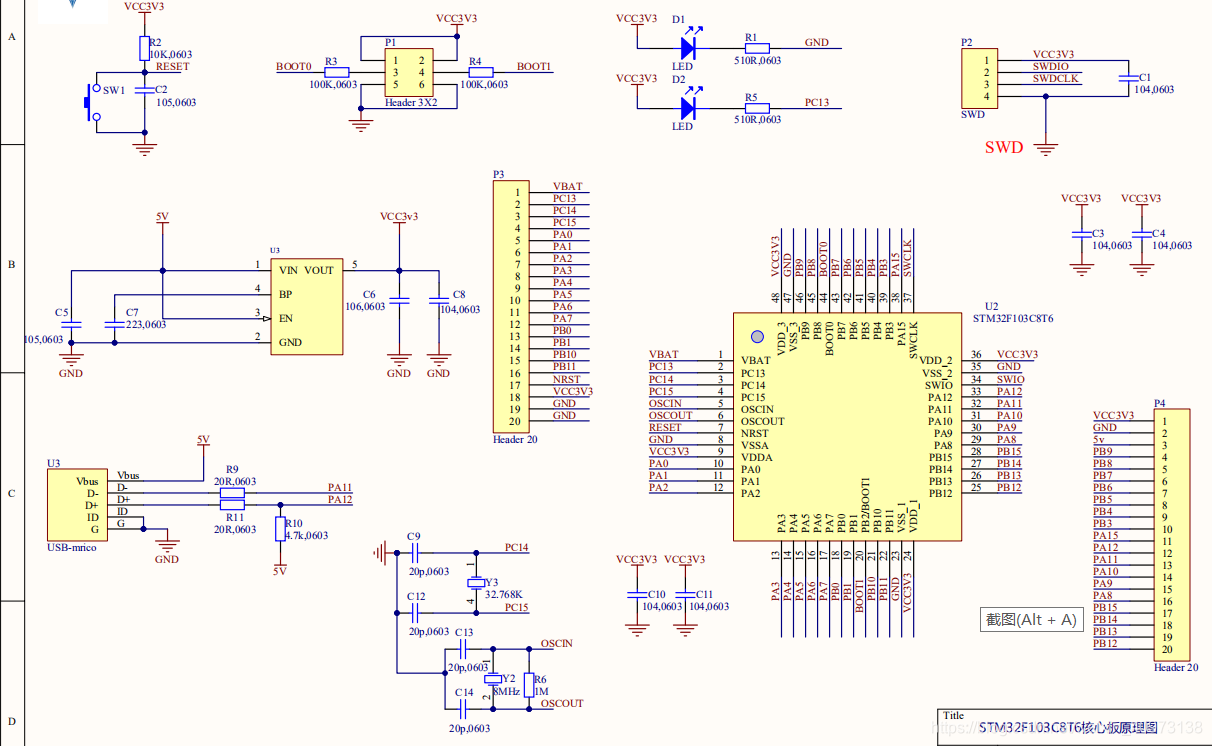This screenshot has height=746, width=1212.
Task: Select resistor R5 going to PC13
Action: click(757, 107)
